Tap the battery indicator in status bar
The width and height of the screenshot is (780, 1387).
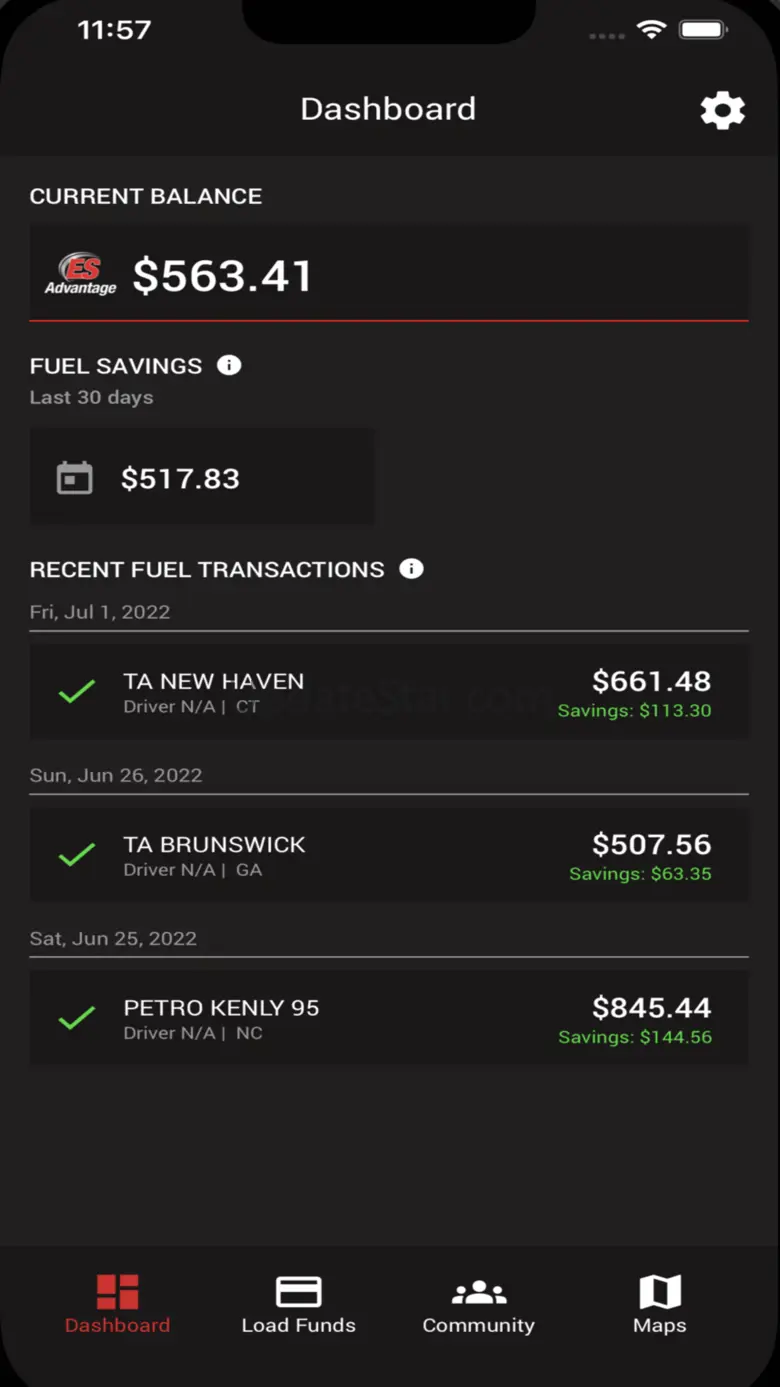703,30
